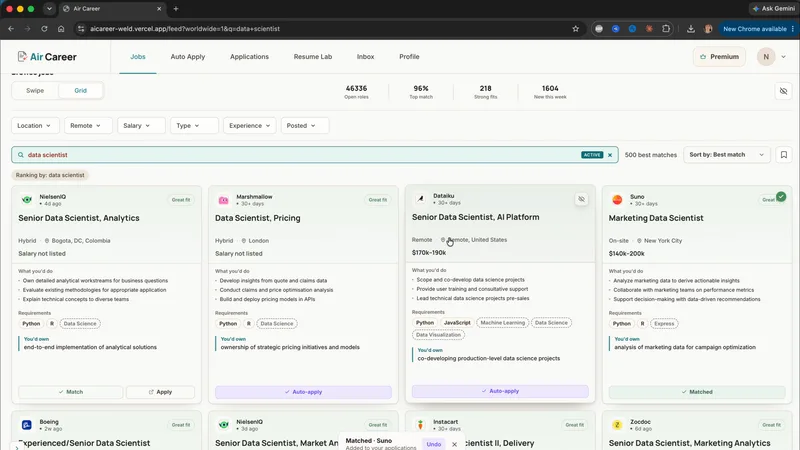Open the Inbox tab
Image resolution: width=800 pixels, height=450 pixels.
[x=365, y=57]
